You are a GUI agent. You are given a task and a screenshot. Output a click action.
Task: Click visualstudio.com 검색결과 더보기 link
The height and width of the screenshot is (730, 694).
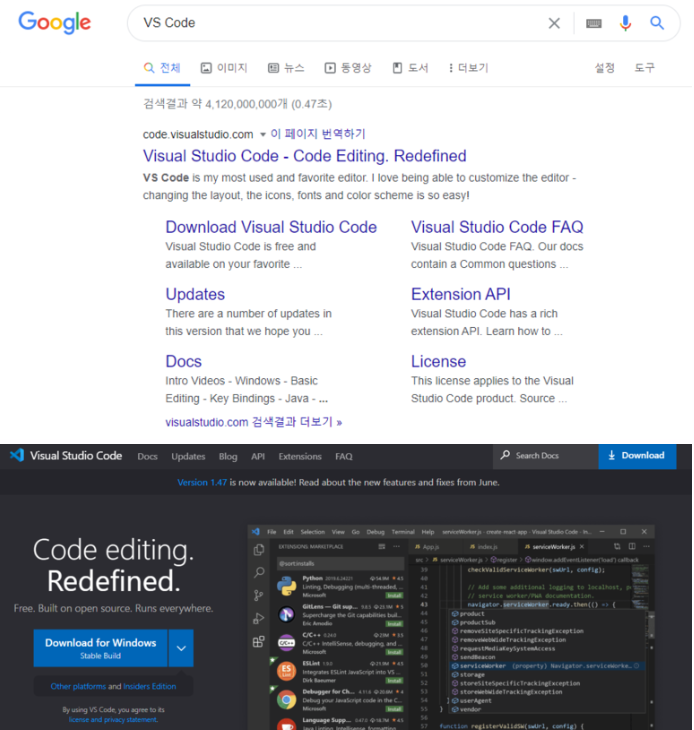point(254,422)
